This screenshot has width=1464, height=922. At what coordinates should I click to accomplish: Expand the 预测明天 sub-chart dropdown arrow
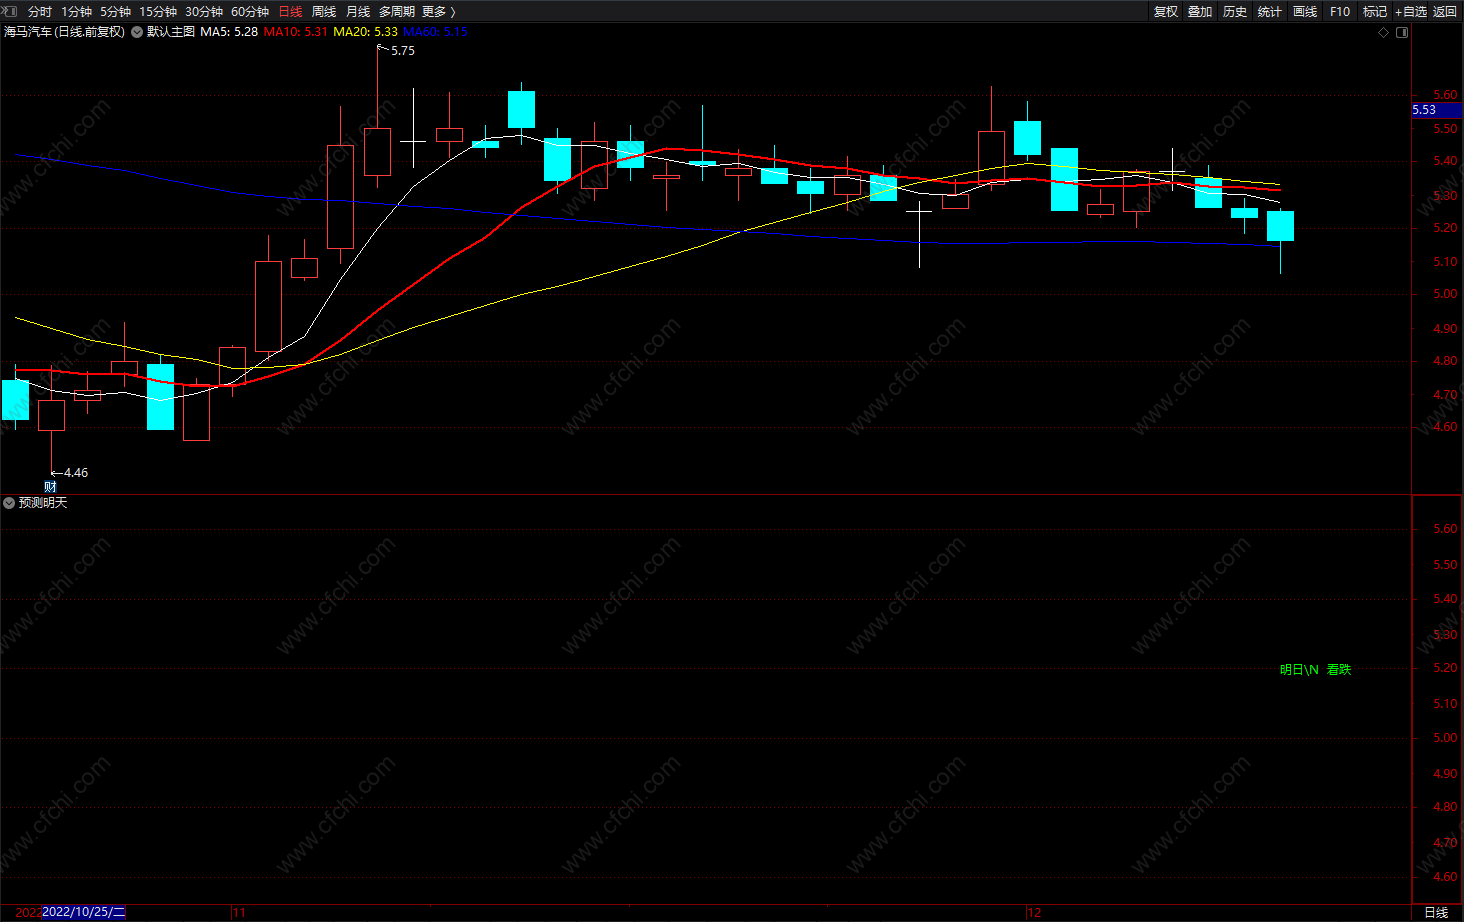click(x=9, y=503)
